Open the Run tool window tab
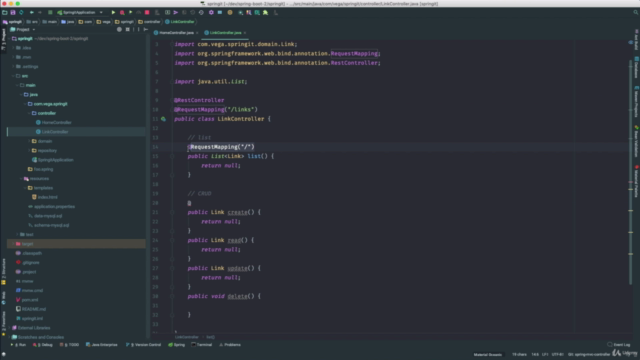 pos(18,345)
